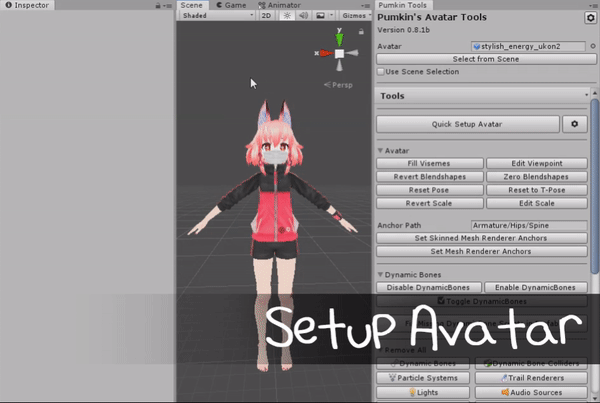The image size is (600, 403).
Task: Toggle scene lighting sun icon
Action: 287,16
